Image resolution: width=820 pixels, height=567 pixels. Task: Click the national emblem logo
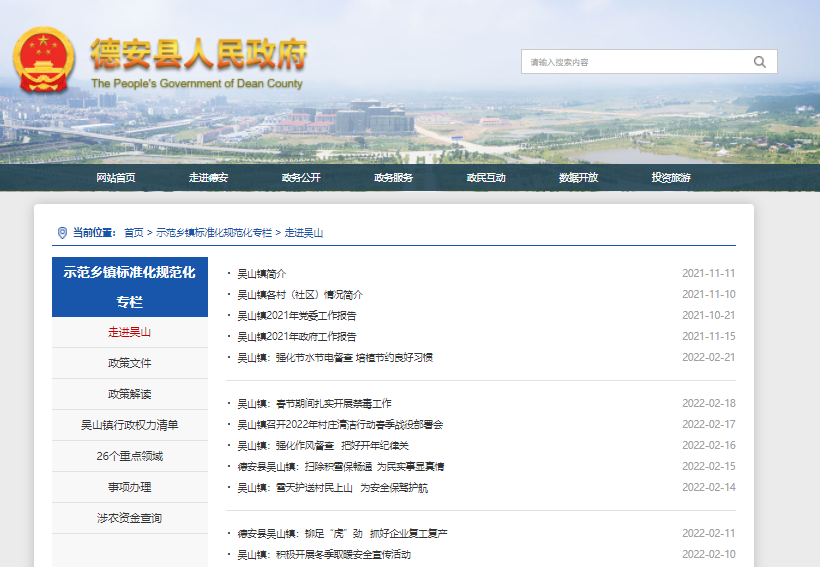coord(43,60)
